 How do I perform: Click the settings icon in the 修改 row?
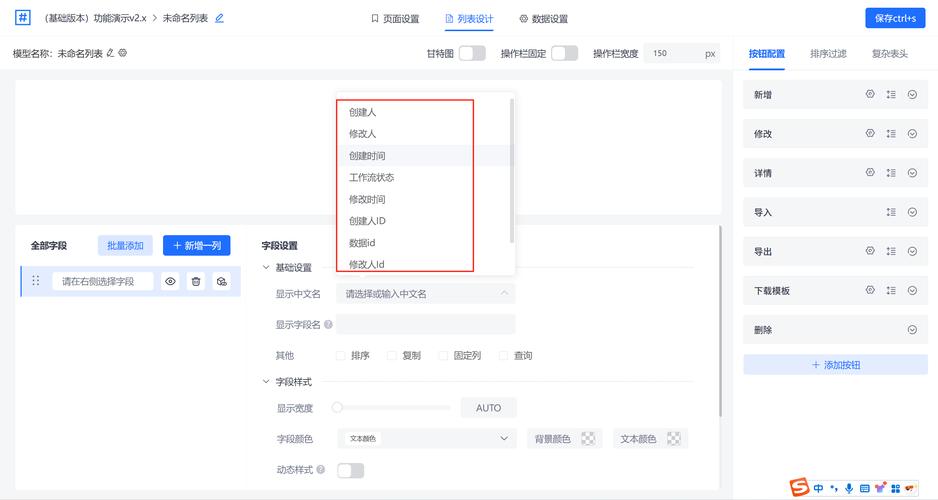(870, 133)
